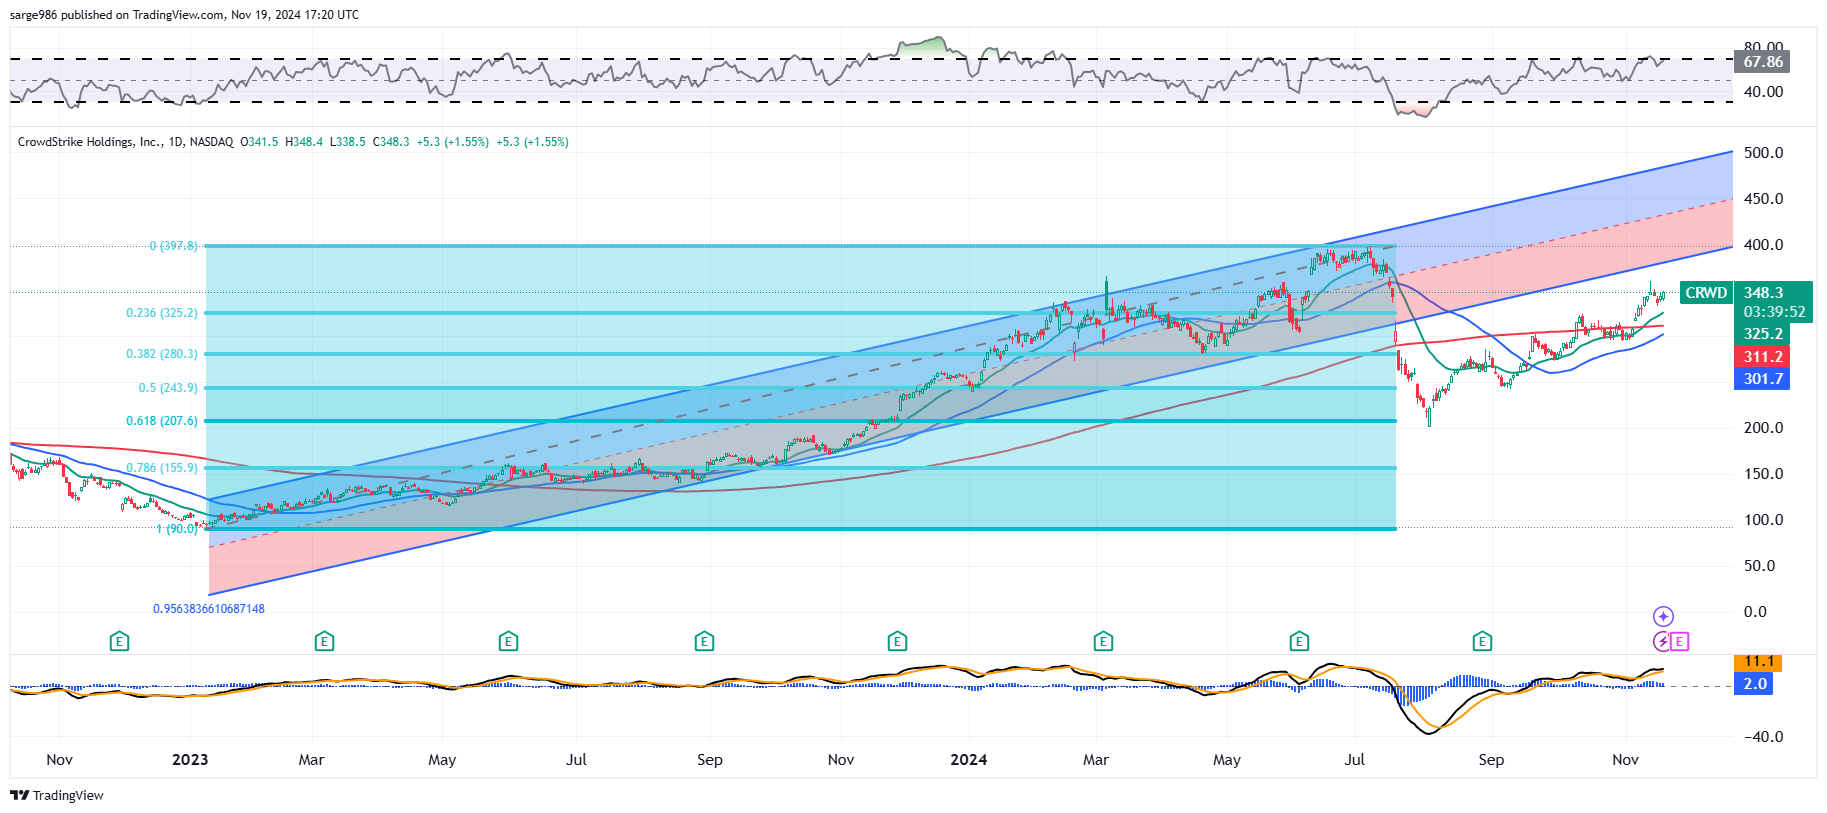Click the purple lightning bolt event icon
This screenshot has width=1827, height=813.
click(x=1662, y=641)
